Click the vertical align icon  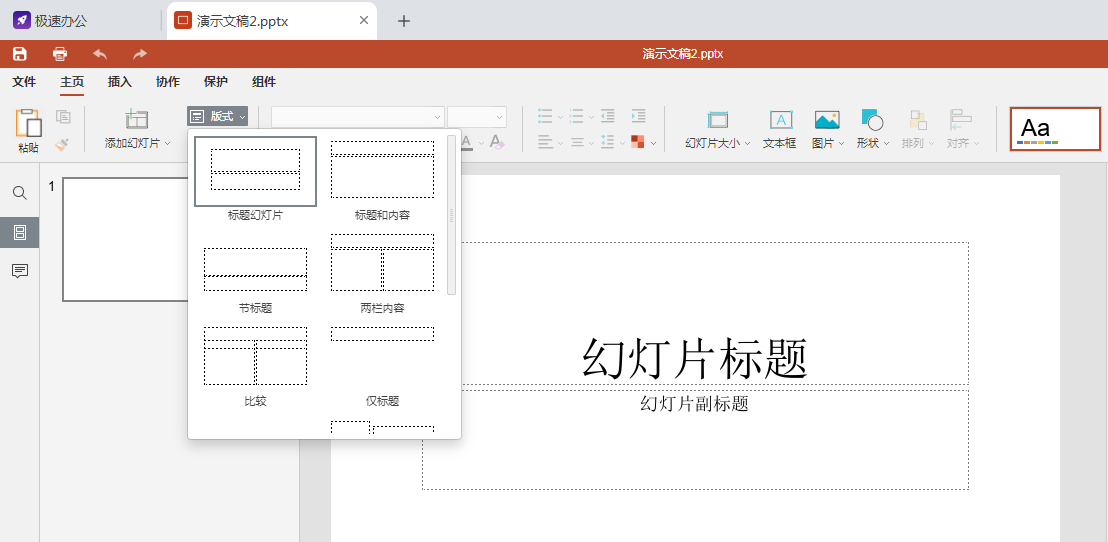[x=577, y=142]
